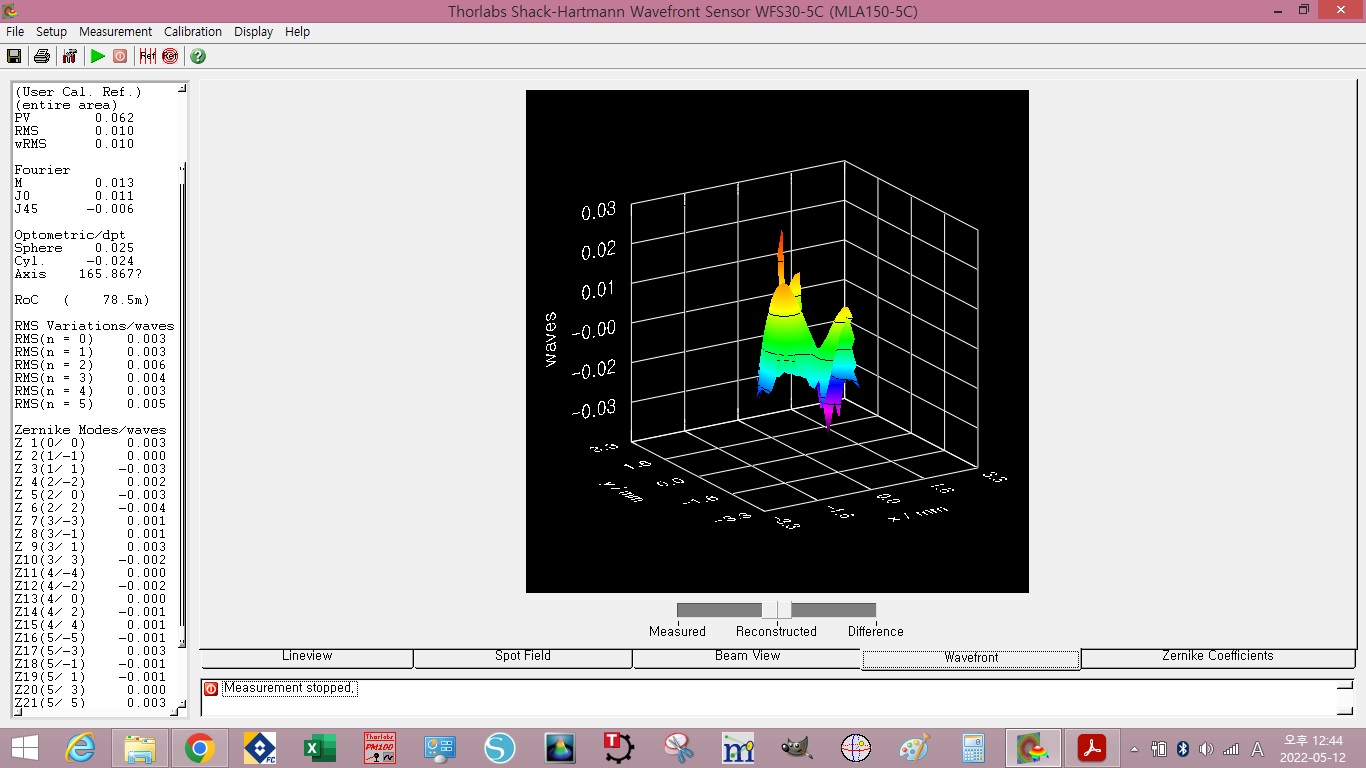The height and width of the screenshot is (768, 1366).
Task: Click the 'Reconstructed' slider label
Action: pos(776,631)
